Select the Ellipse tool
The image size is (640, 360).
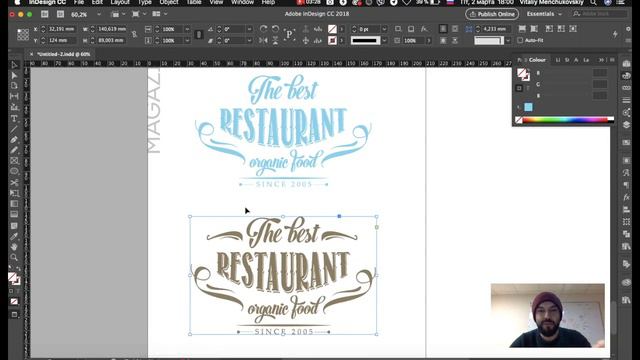[x=14, y=171]
